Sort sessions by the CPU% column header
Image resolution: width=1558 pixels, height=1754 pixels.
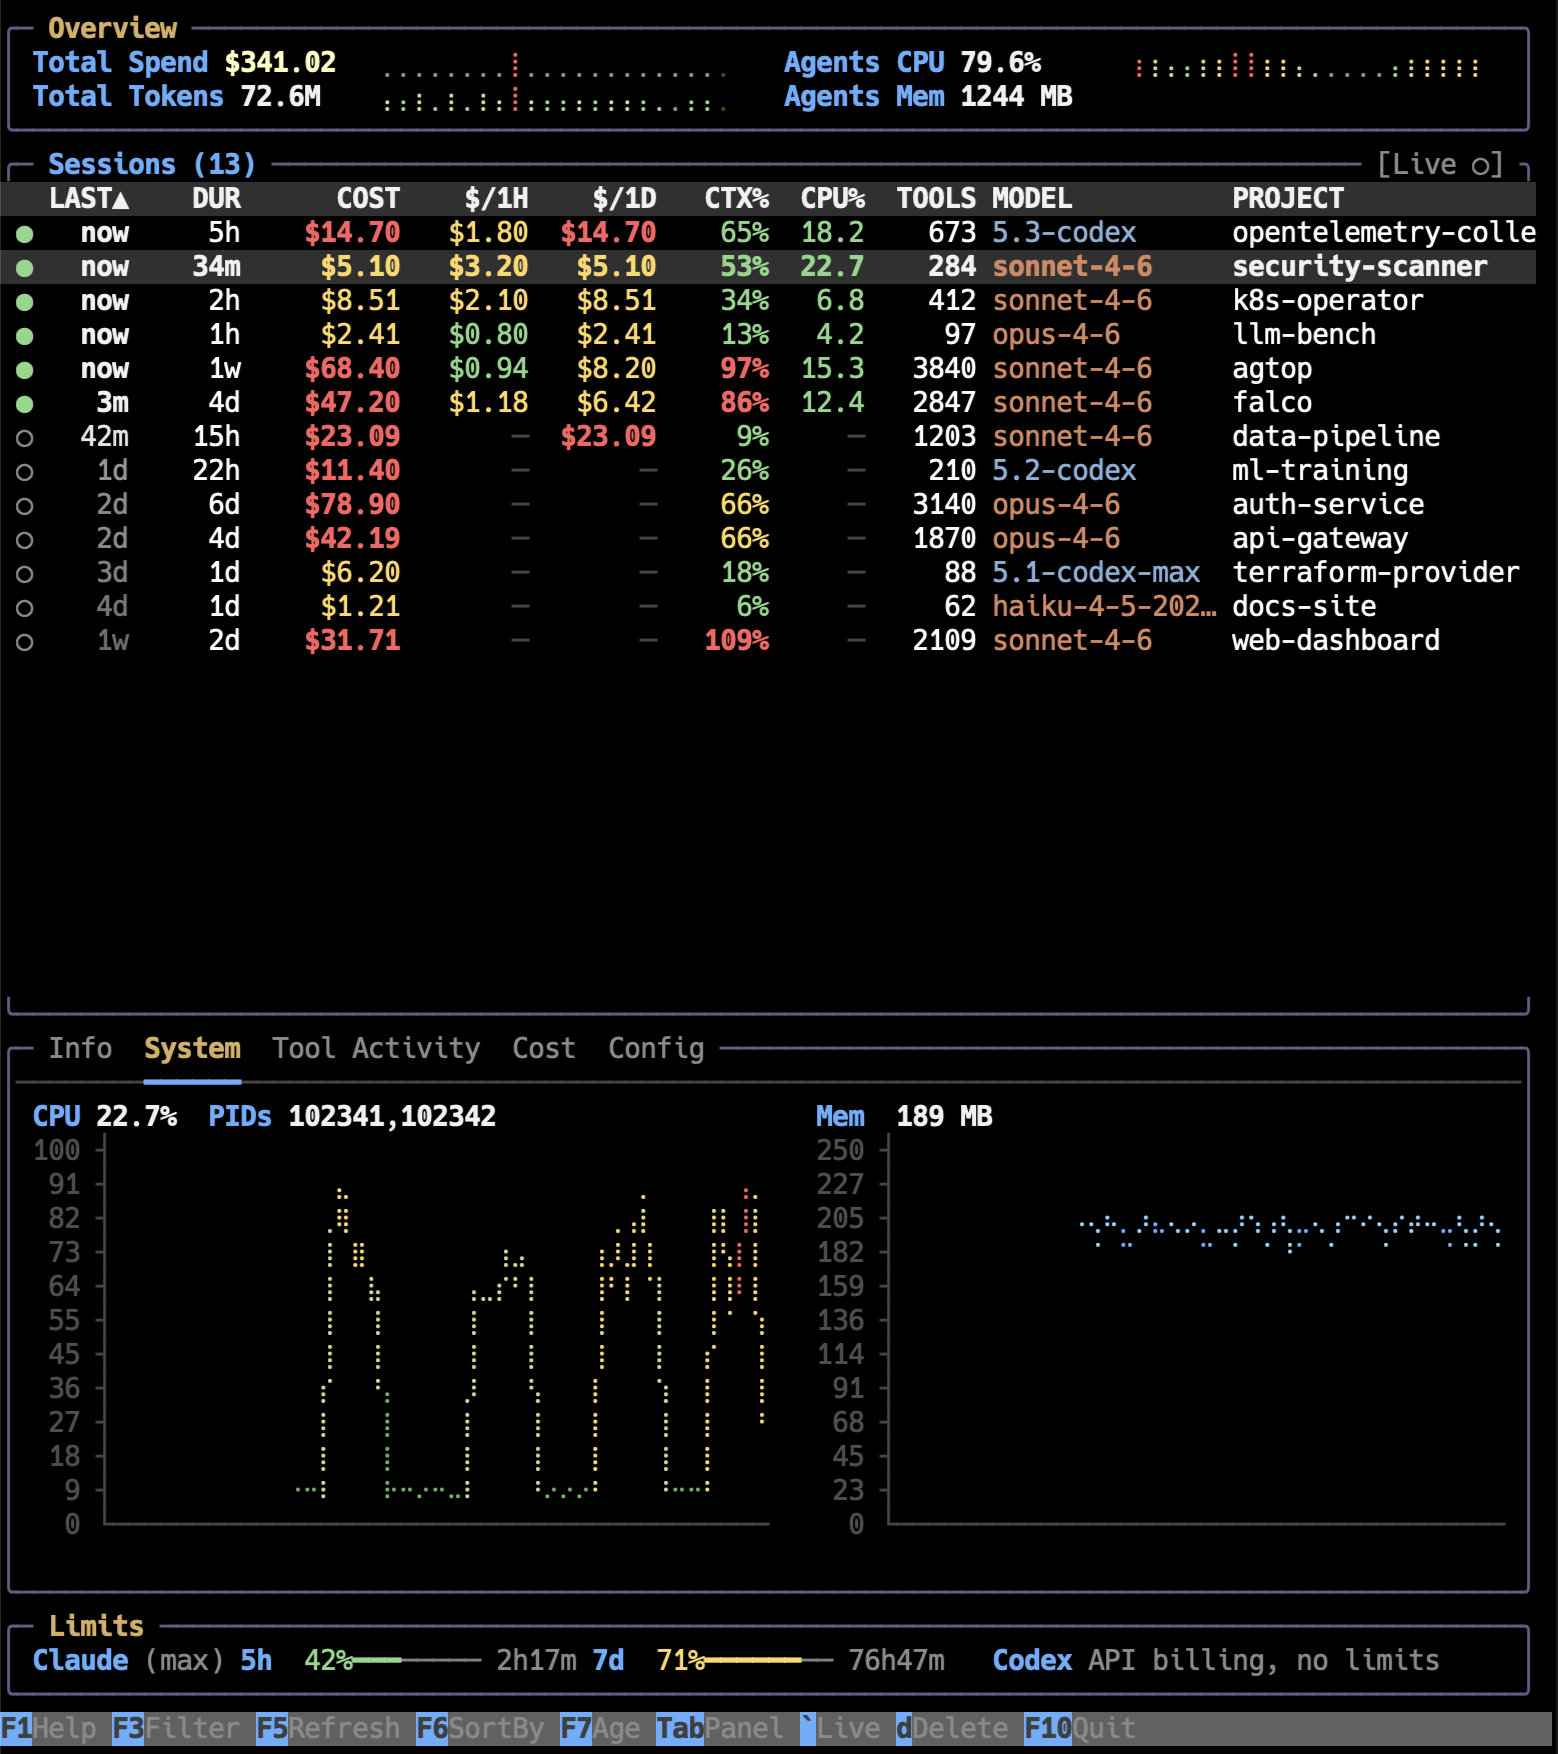click(833, 198)
